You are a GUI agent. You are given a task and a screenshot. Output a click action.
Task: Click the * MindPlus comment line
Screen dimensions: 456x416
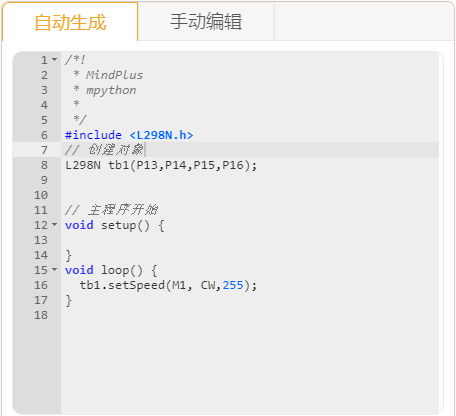pyautogui.click(x=108, y=75)
